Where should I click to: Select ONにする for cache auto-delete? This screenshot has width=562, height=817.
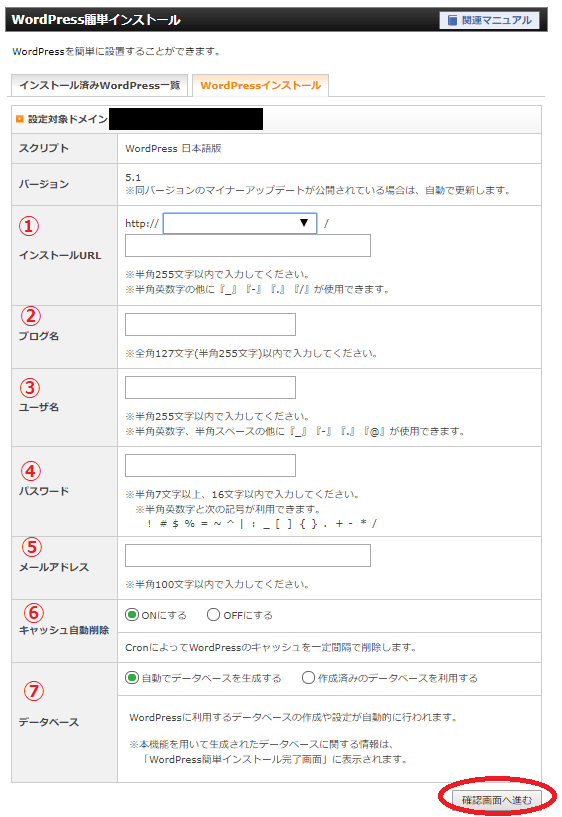(132, 615)
